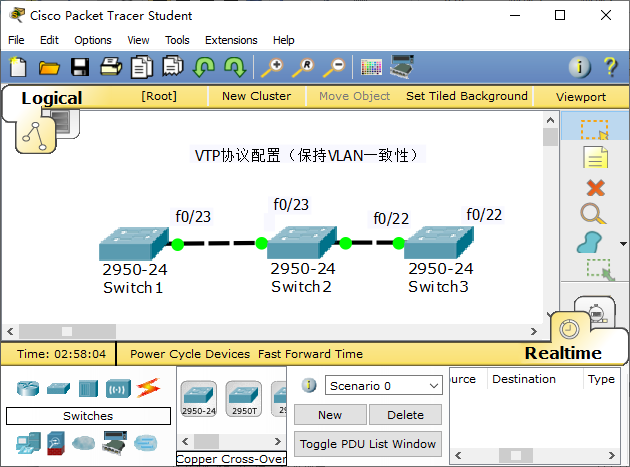Click the [Root] navigation label
Viewport: 630px width, 467px height.
coord(159,96)
